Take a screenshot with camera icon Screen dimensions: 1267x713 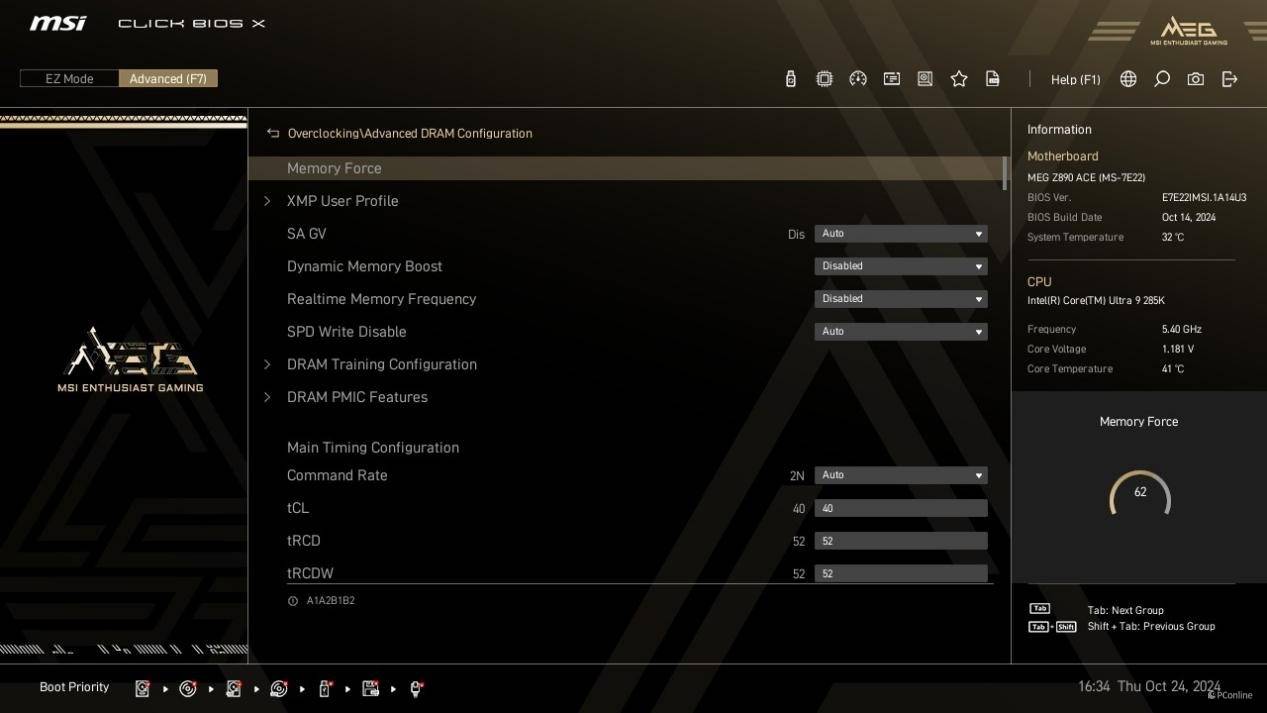point(1195,79)
